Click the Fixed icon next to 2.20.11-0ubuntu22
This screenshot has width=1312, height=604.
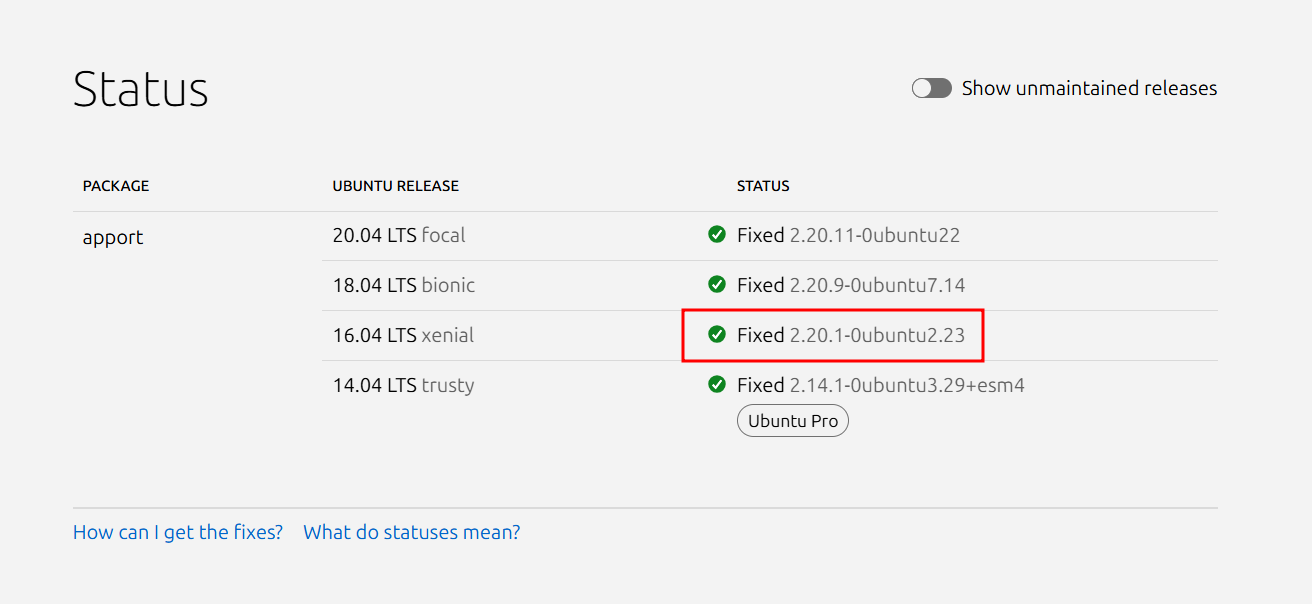point(717,235)
